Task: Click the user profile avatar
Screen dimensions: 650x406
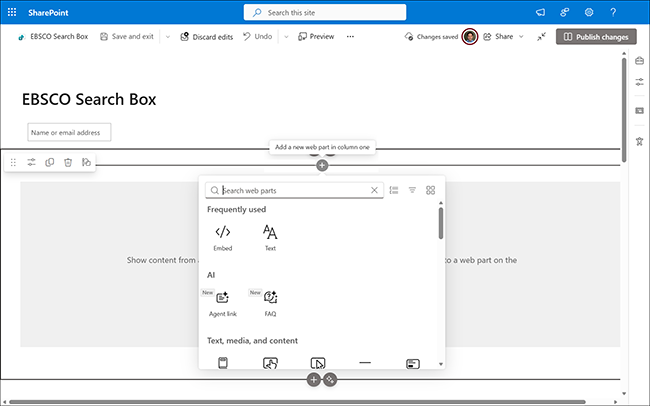Action: [x=470, y=36]
